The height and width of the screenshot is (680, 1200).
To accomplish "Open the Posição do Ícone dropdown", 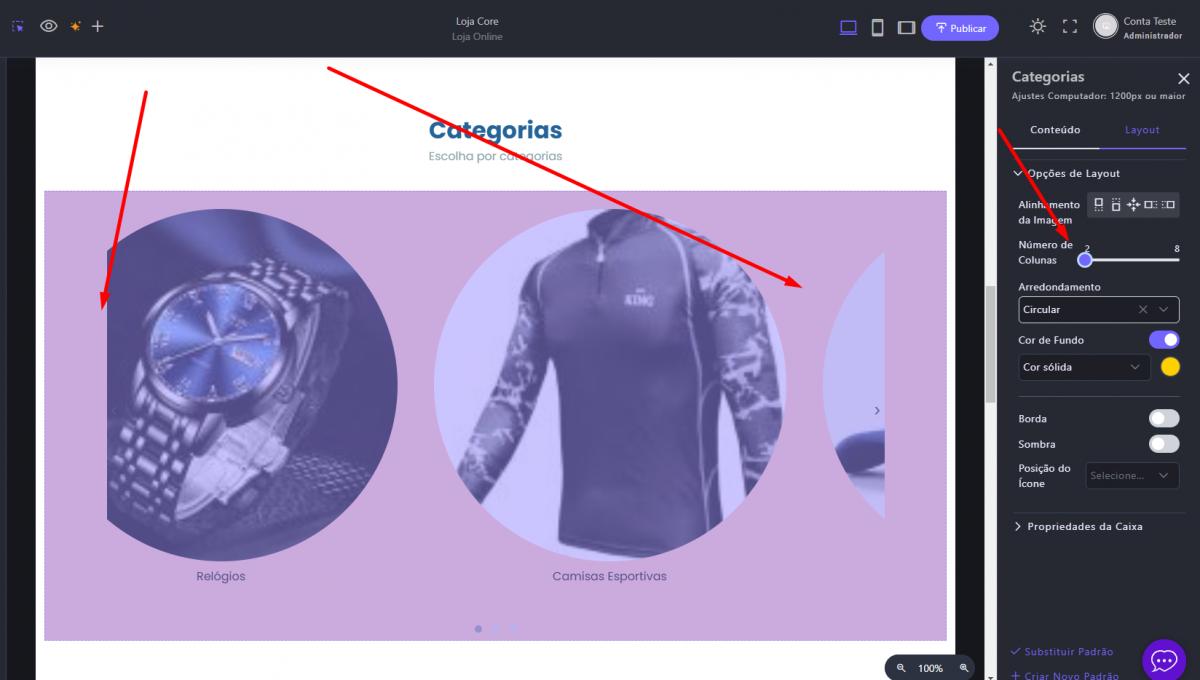I will [x=1132, y=476].
